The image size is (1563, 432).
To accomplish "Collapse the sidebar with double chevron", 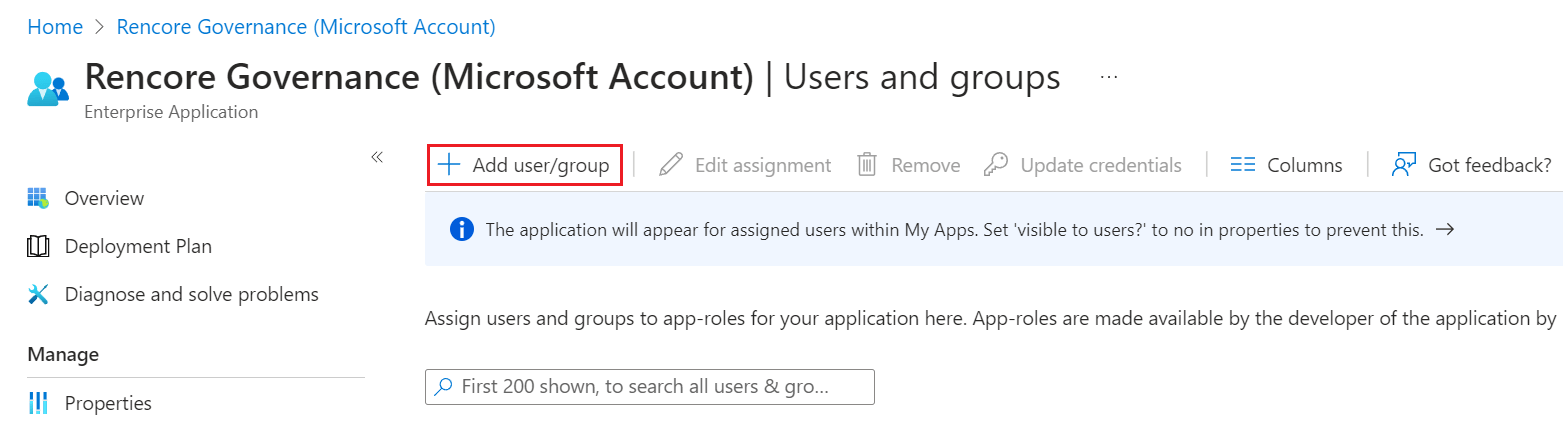I will [377, 157].
